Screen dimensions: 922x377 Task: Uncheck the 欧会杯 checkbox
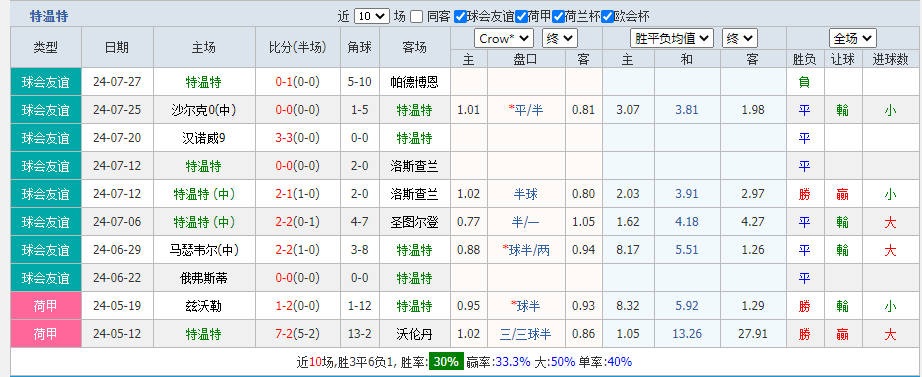(608, 16)
